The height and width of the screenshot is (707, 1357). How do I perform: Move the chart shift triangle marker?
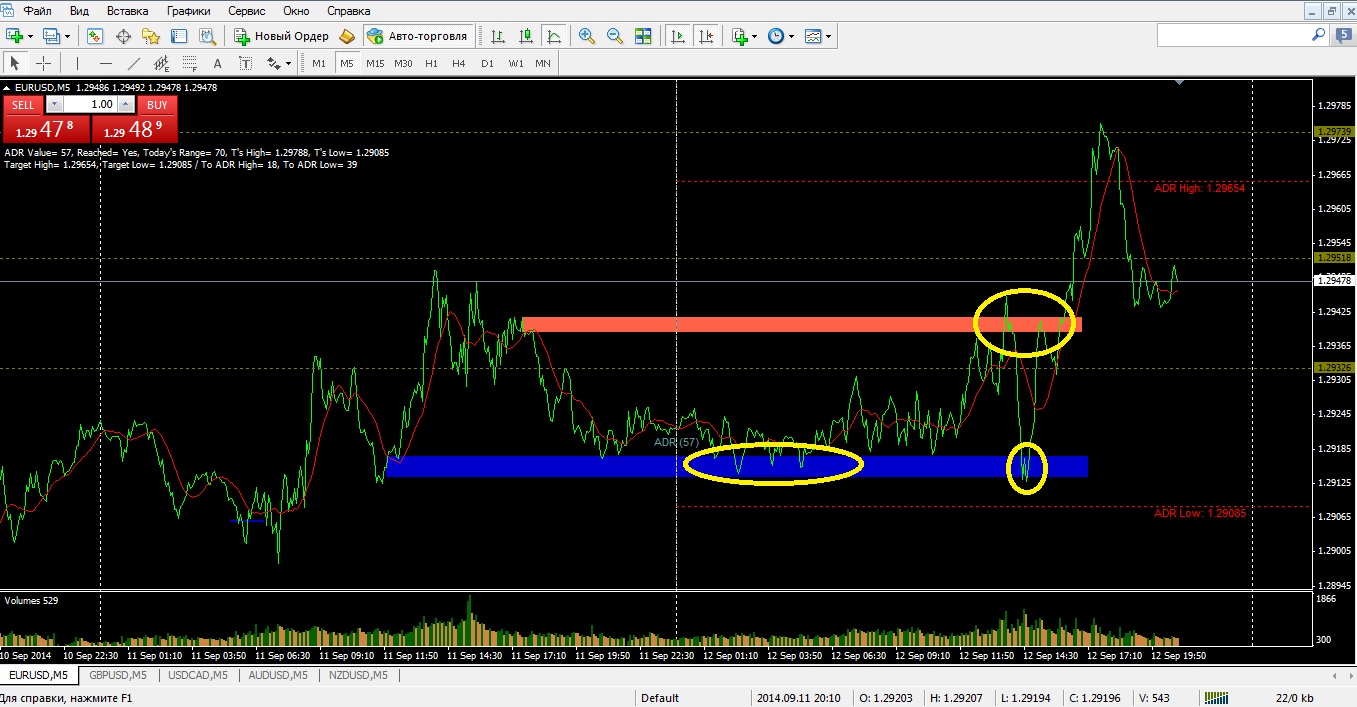tap(1180, 83)
